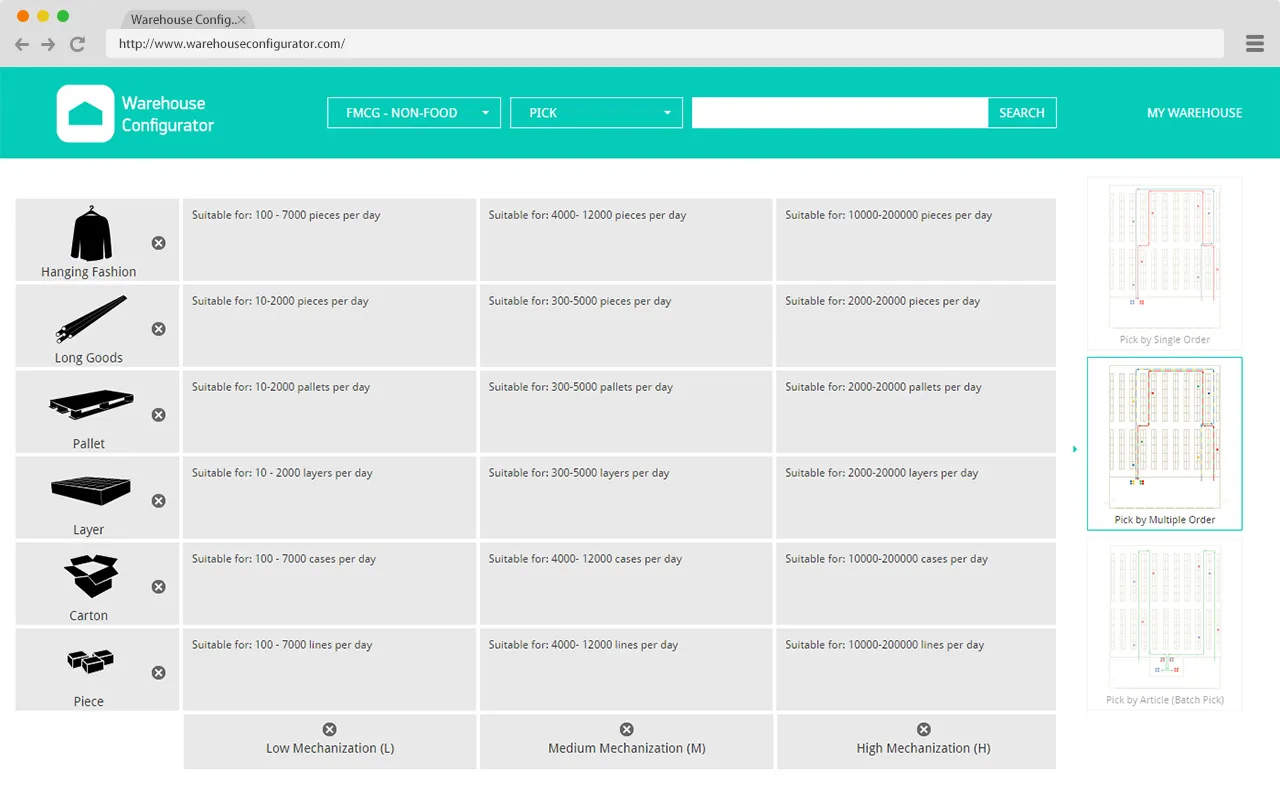Click the SEARCH button
This screenshot has height=809, width=1280.
pyautogui.click(x=1021, y=113)
